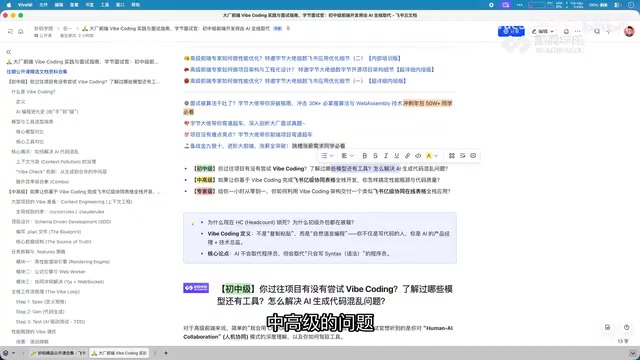The height and width of the screenshot is (360, 640).
Task: Open the 妙码学院 breadcrumb
Action: point(43,29)
